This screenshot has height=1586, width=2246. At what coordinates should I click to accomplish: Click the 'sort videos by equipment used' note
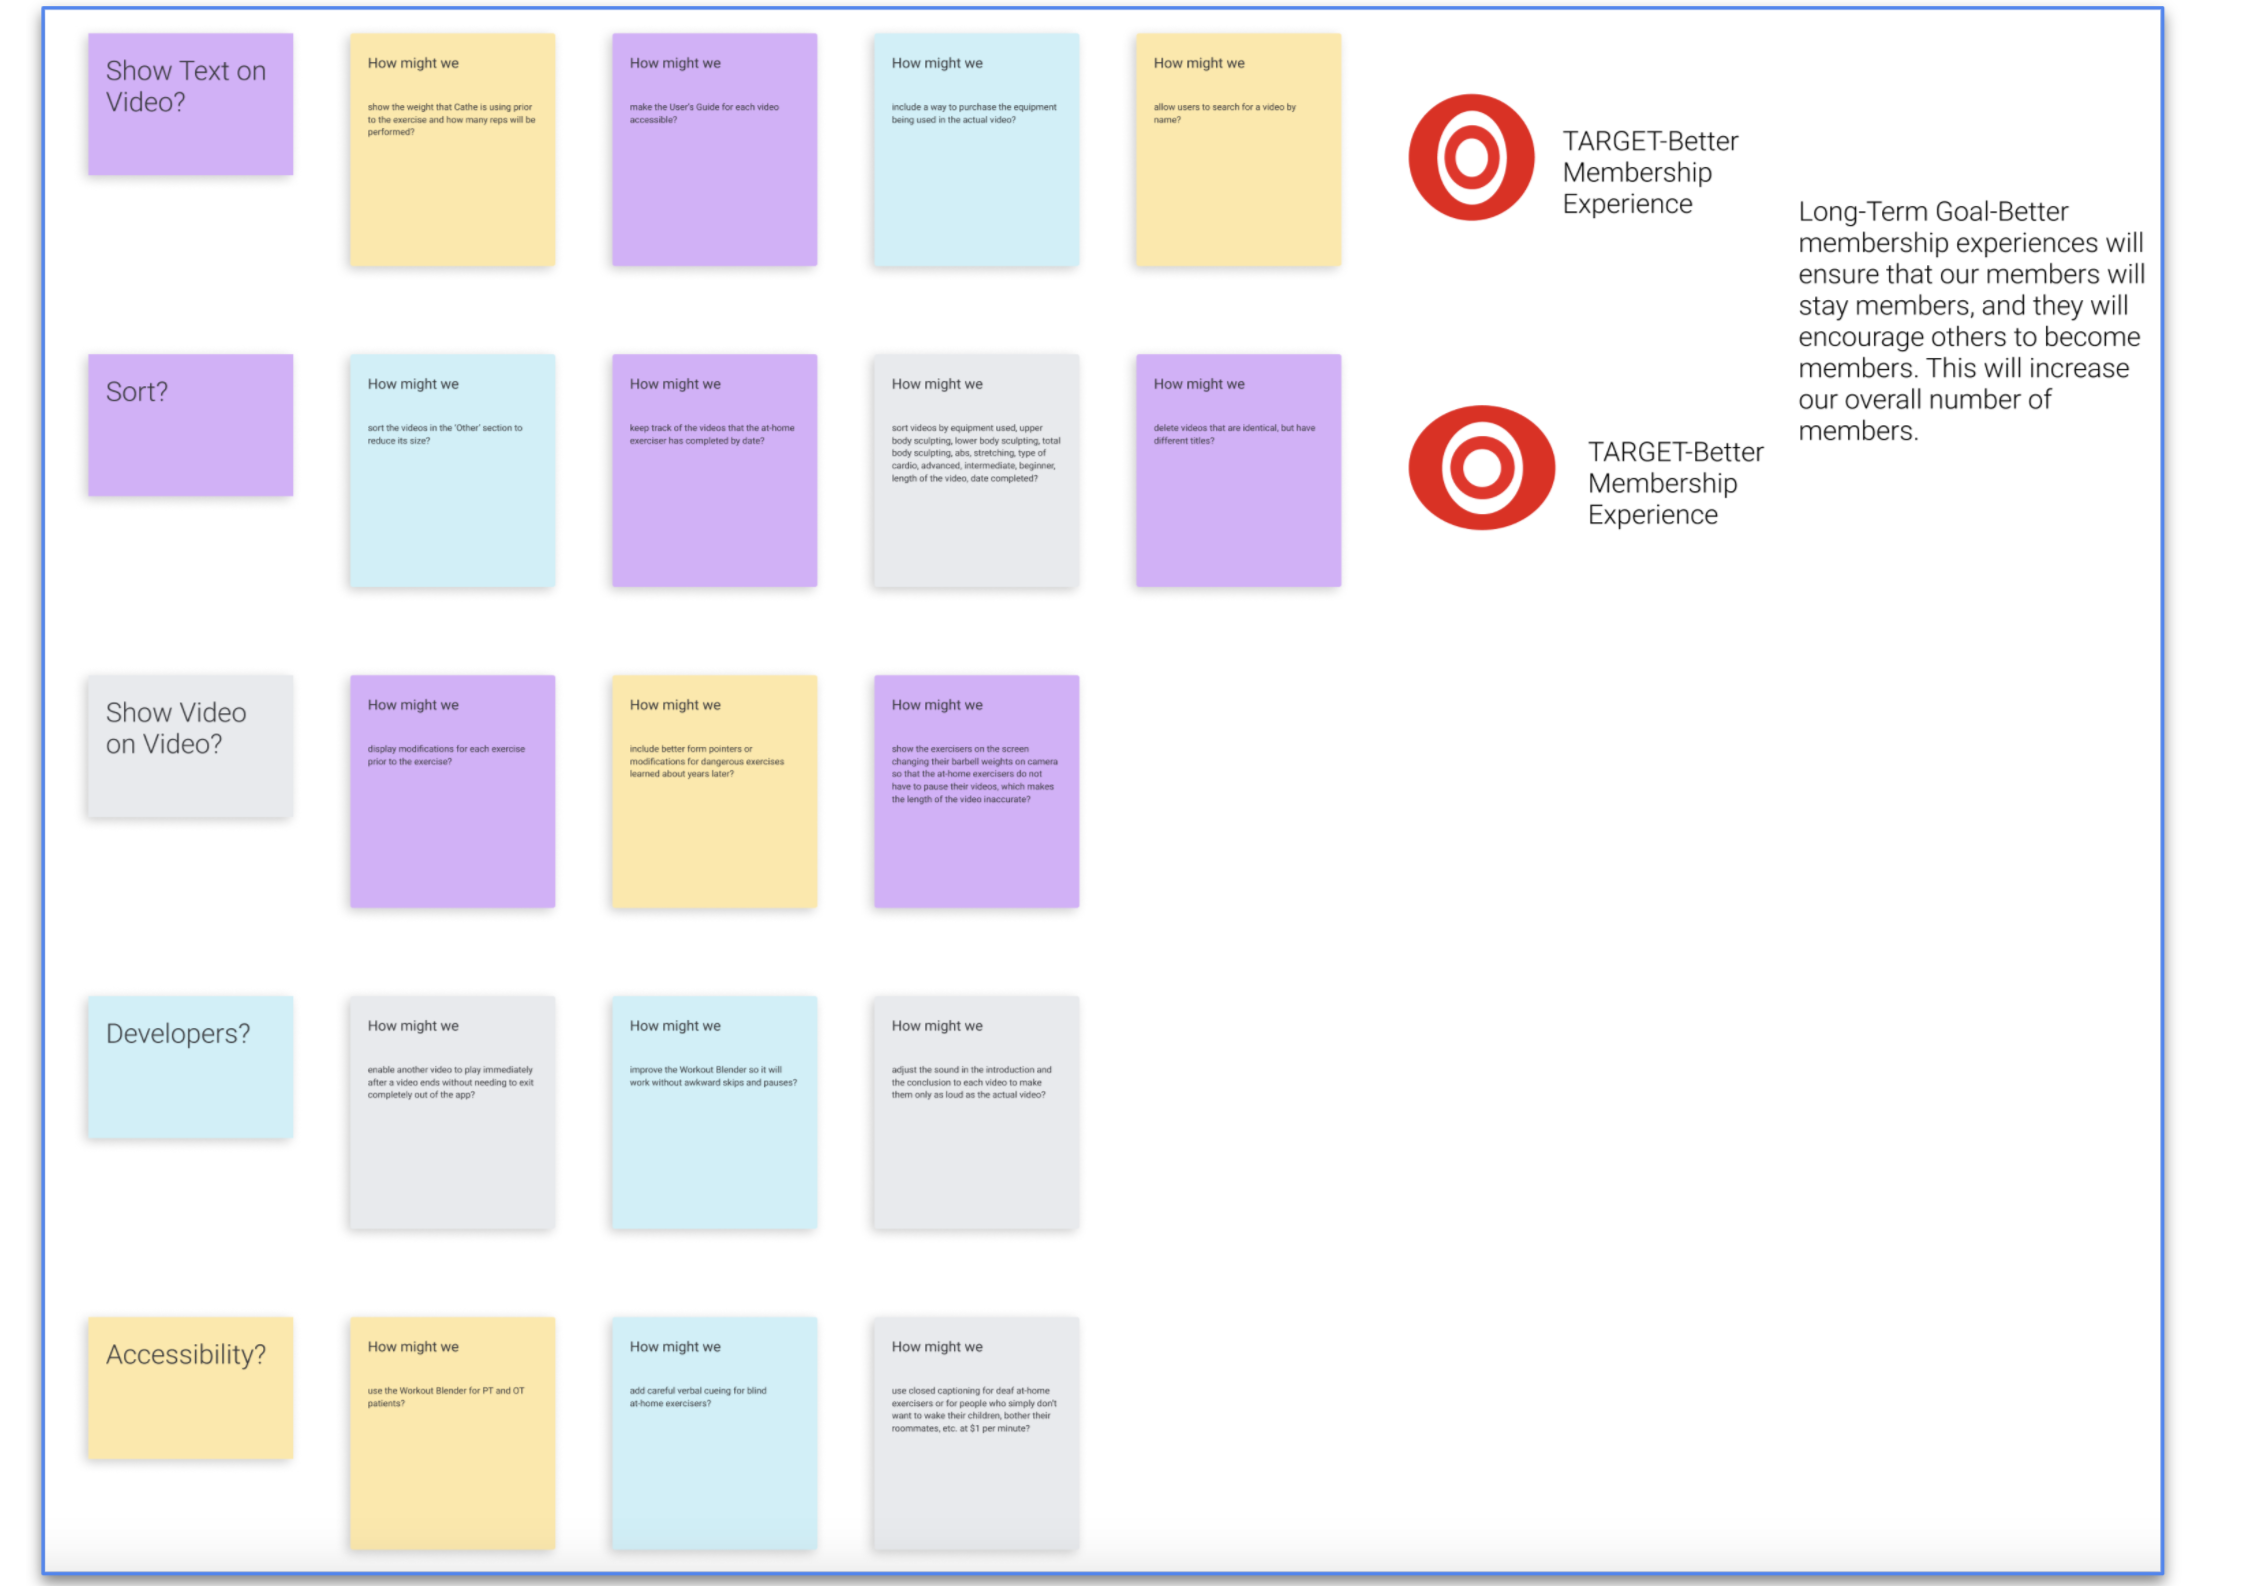coord(976,470)
